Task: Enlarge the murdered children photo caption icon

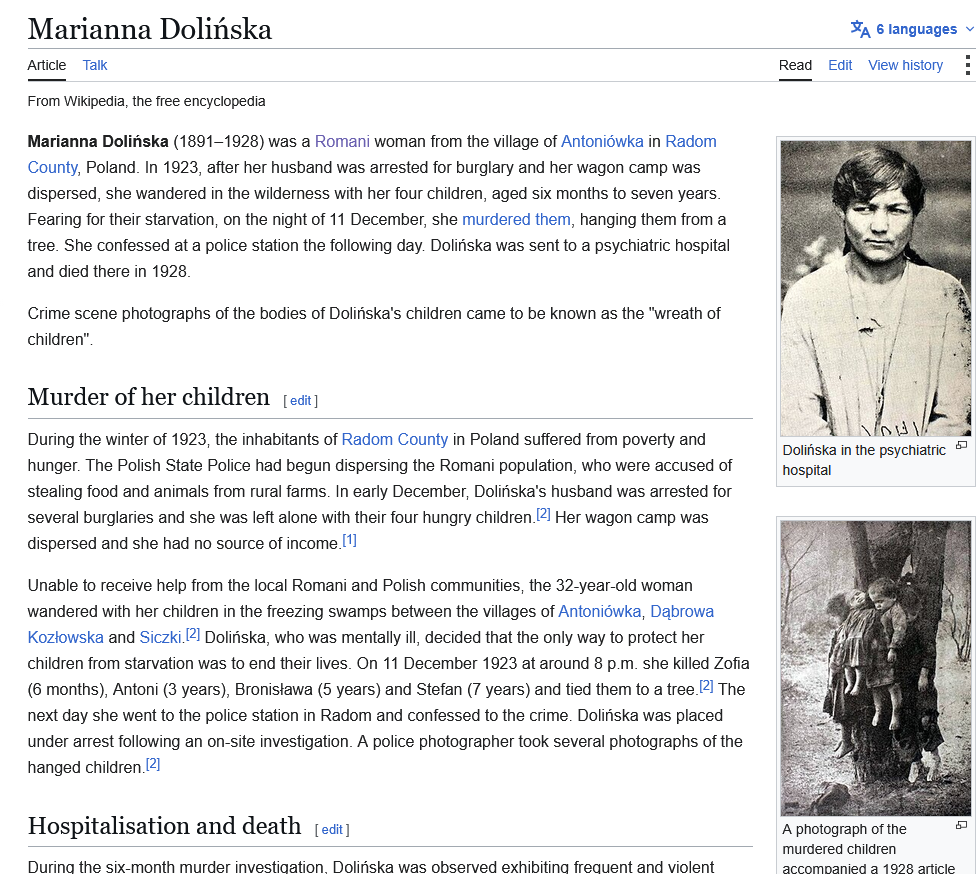Action: (961, 825)
